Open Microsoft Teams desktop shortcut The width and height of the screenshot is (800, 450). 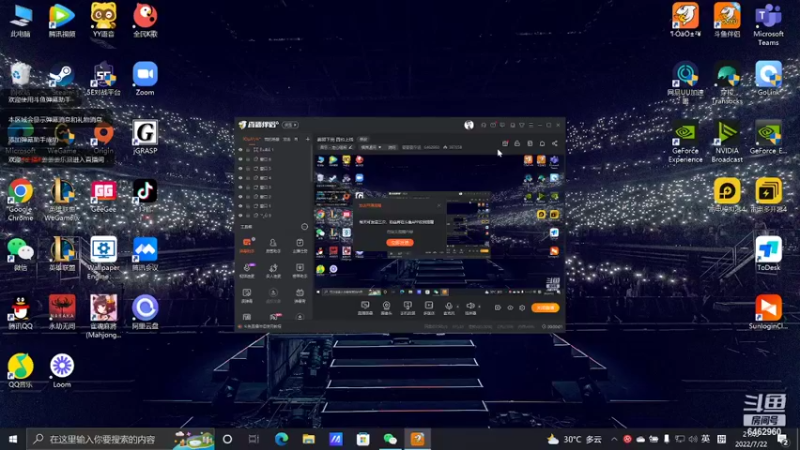(x=768, y=24)
